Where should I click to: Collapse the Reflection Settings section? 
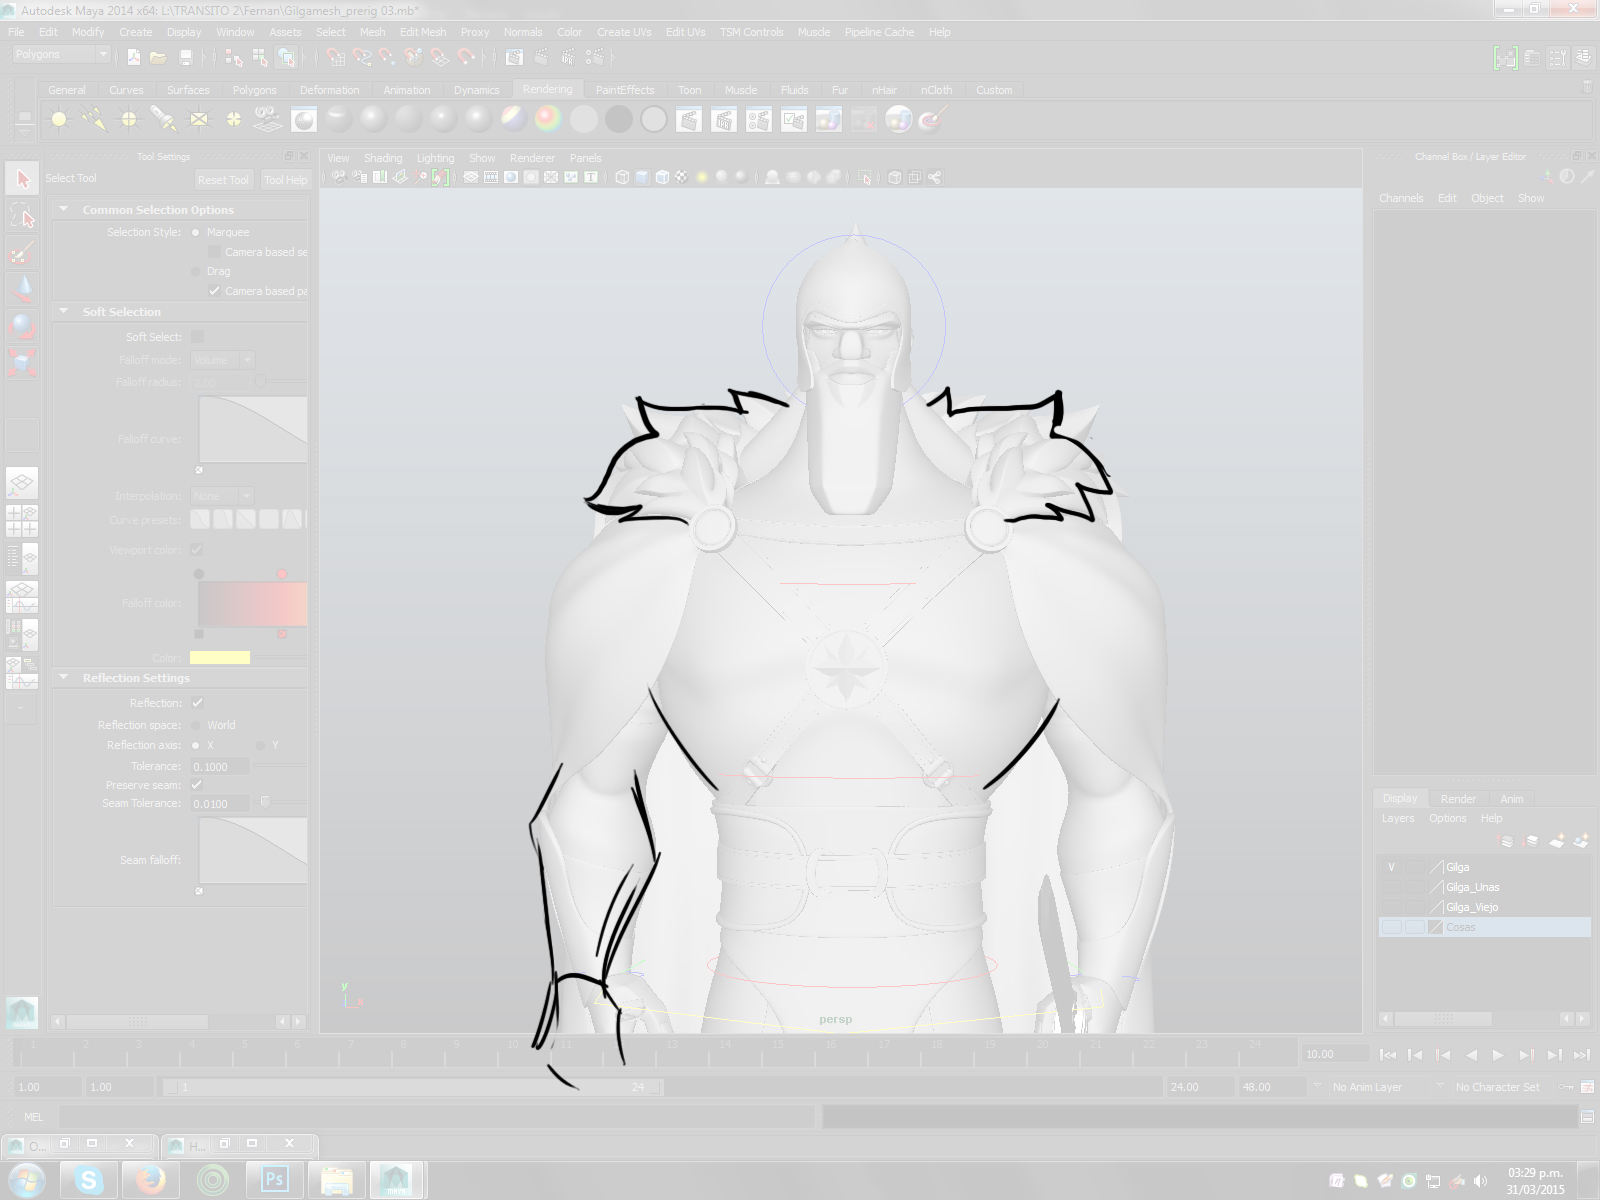pos(64,678)
